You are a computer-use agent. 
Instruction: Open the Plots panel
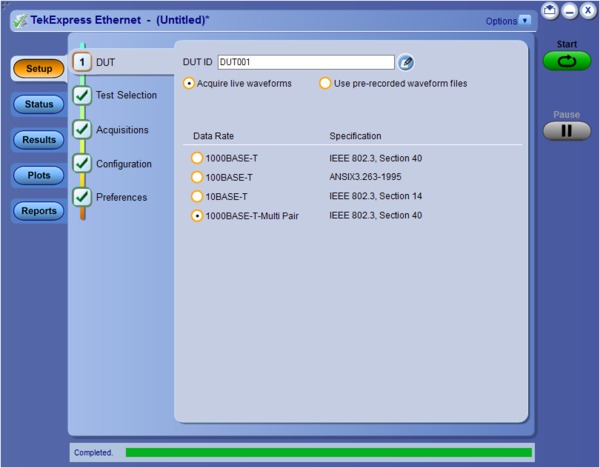39,175
